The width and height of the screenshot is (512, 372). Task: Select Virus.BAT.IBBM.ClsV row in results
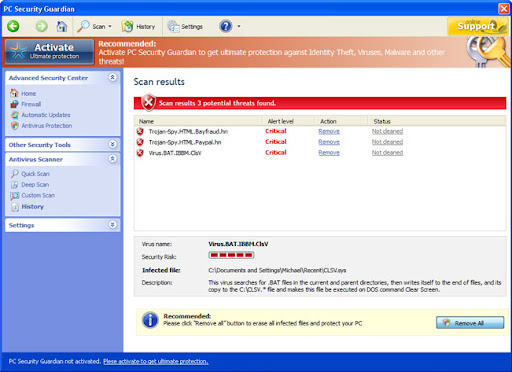[320, 153]
